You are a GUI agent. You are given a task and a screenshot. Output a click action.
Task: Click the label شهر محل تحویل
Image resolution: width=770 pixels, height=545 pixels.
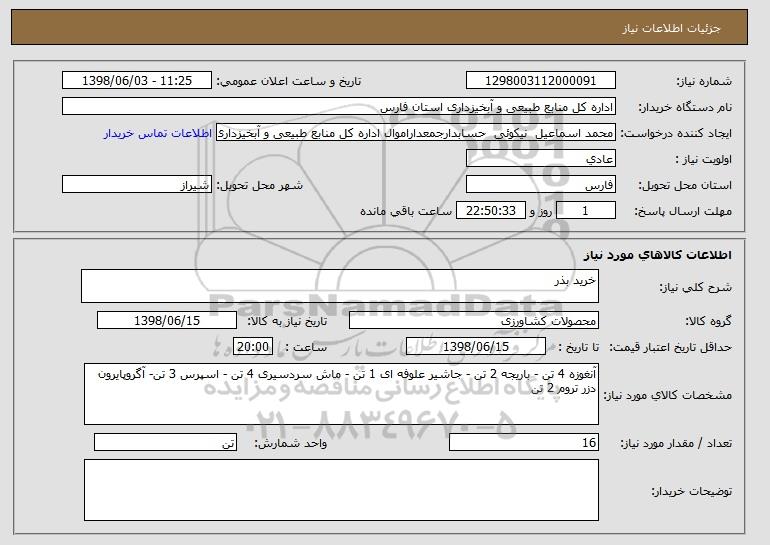pyautogui.click(x=260, y=185)
